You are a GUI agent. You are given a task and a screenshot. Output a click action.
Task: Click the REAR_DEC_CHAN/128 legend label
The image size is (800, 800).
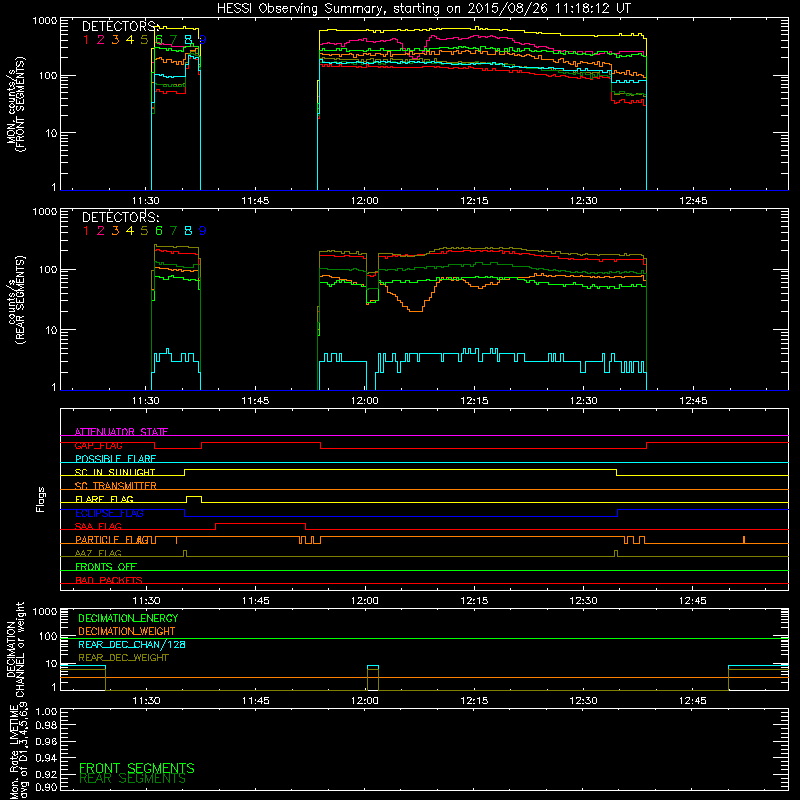pos(132,644)
